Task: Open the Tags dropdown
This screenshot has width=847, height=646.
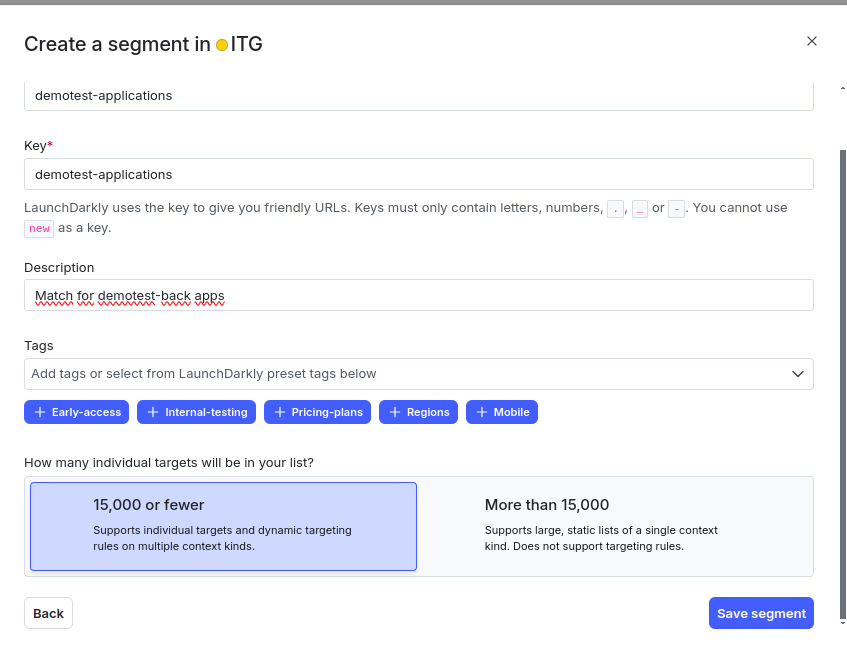Action: point(419,374)
